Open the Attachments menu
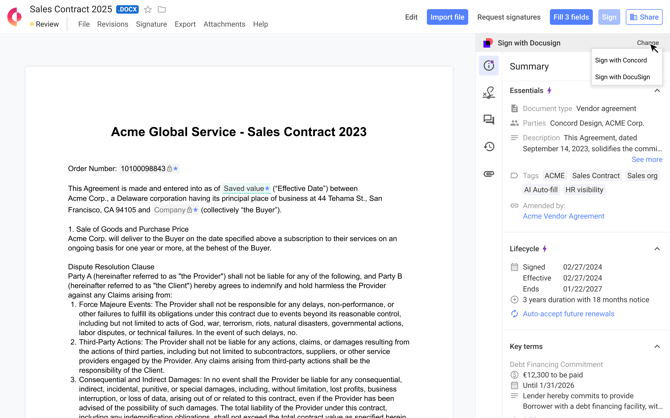 pos(224,24)
